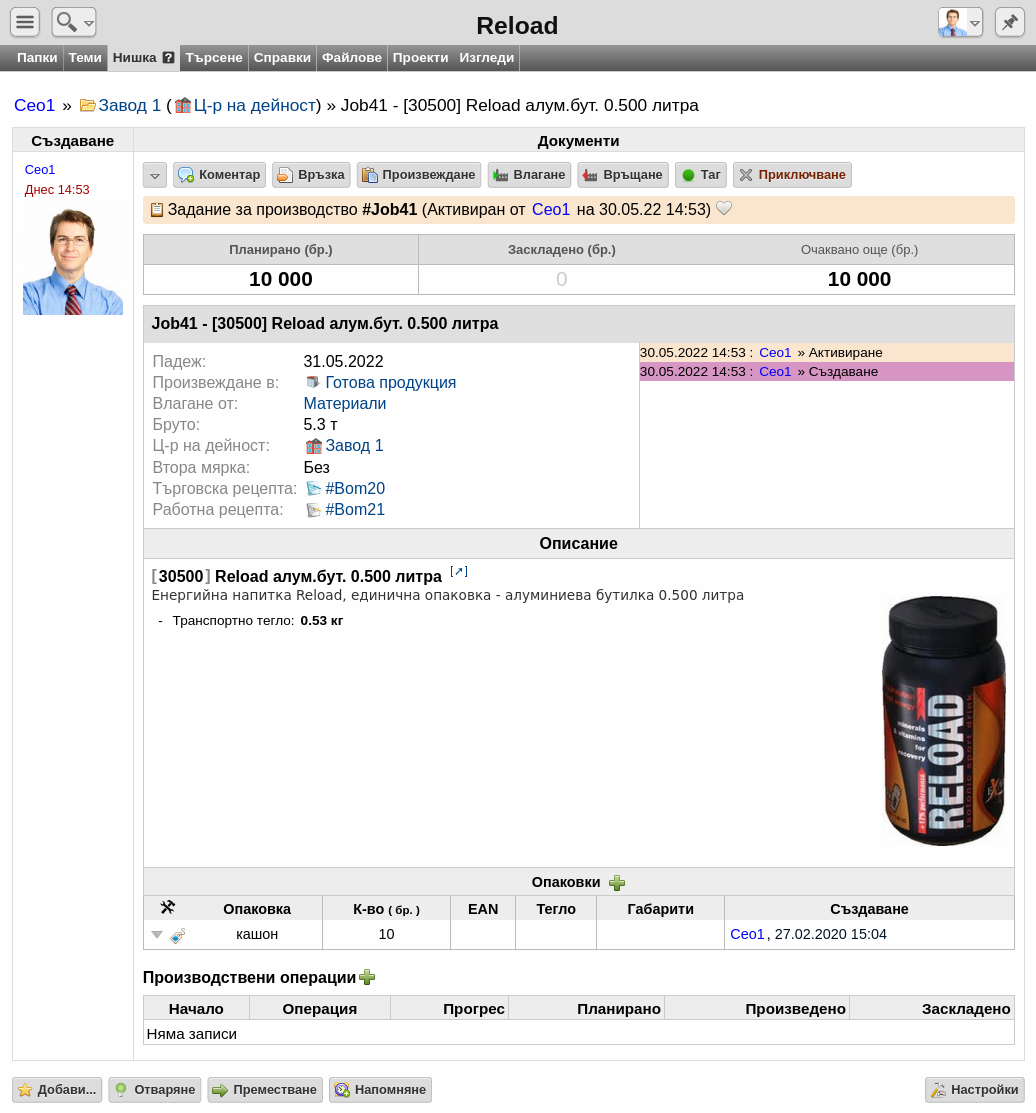Image resolution: width=1036 pixels, height=1113 pixels.
Task: Expand the search options dropdown arrow
Action: 89,23
